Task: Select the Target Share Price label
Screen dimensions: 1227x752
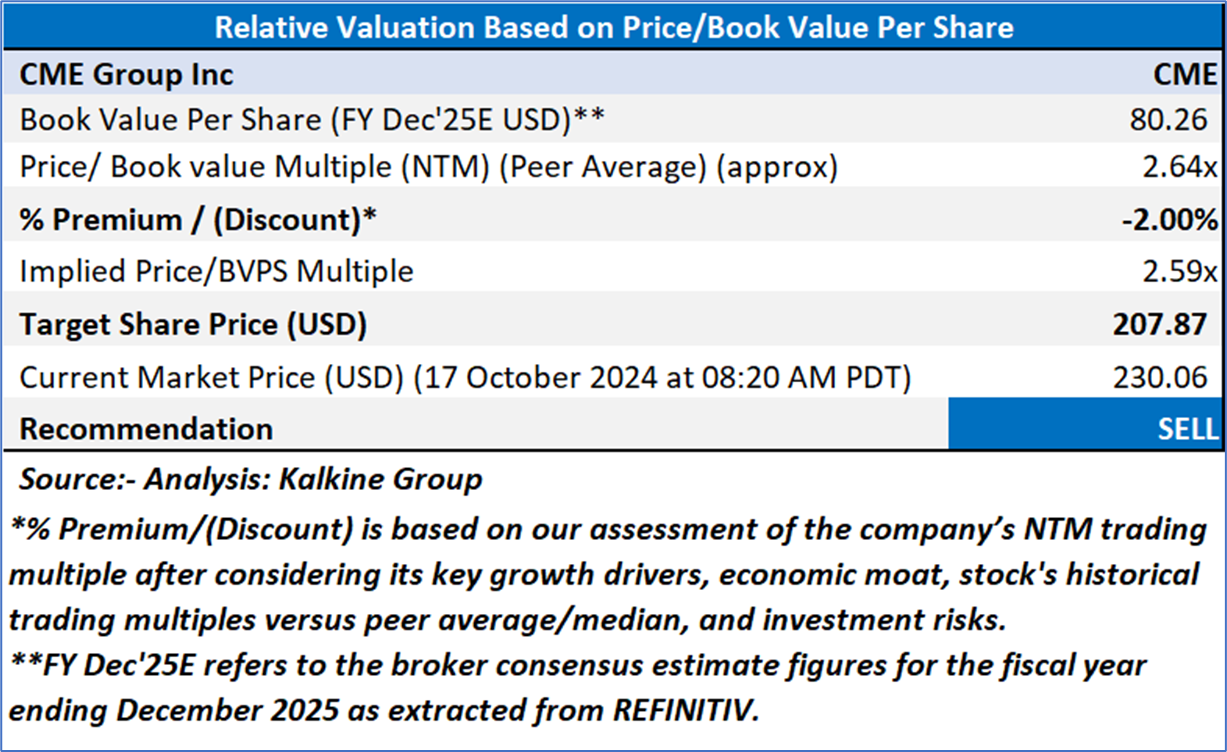Action: pos(194,325)
